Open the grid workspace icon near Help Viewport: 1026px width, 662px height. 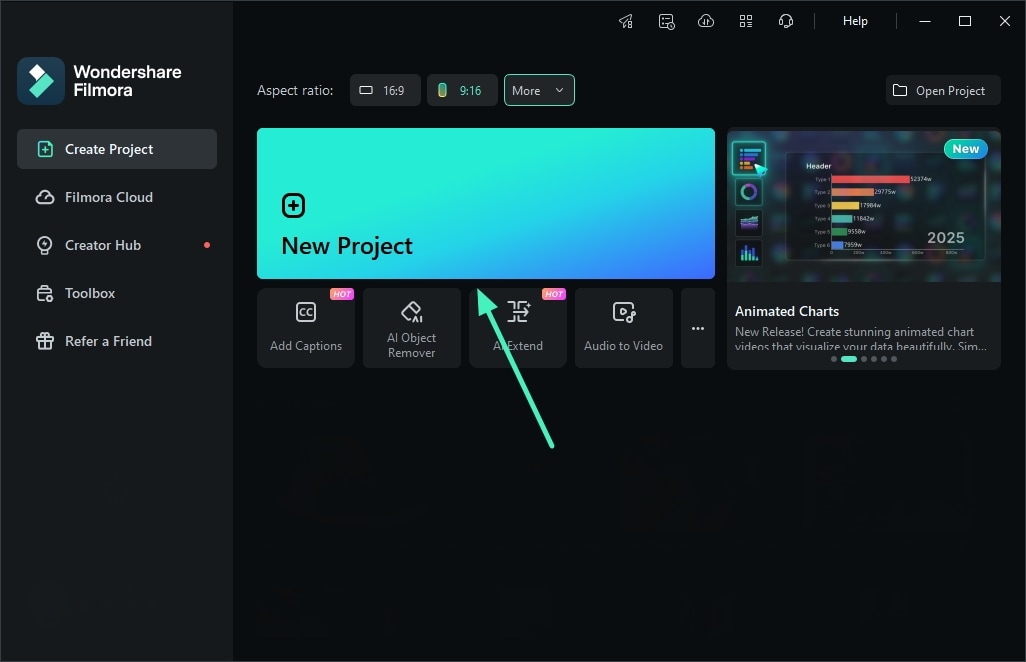(746, 20)
